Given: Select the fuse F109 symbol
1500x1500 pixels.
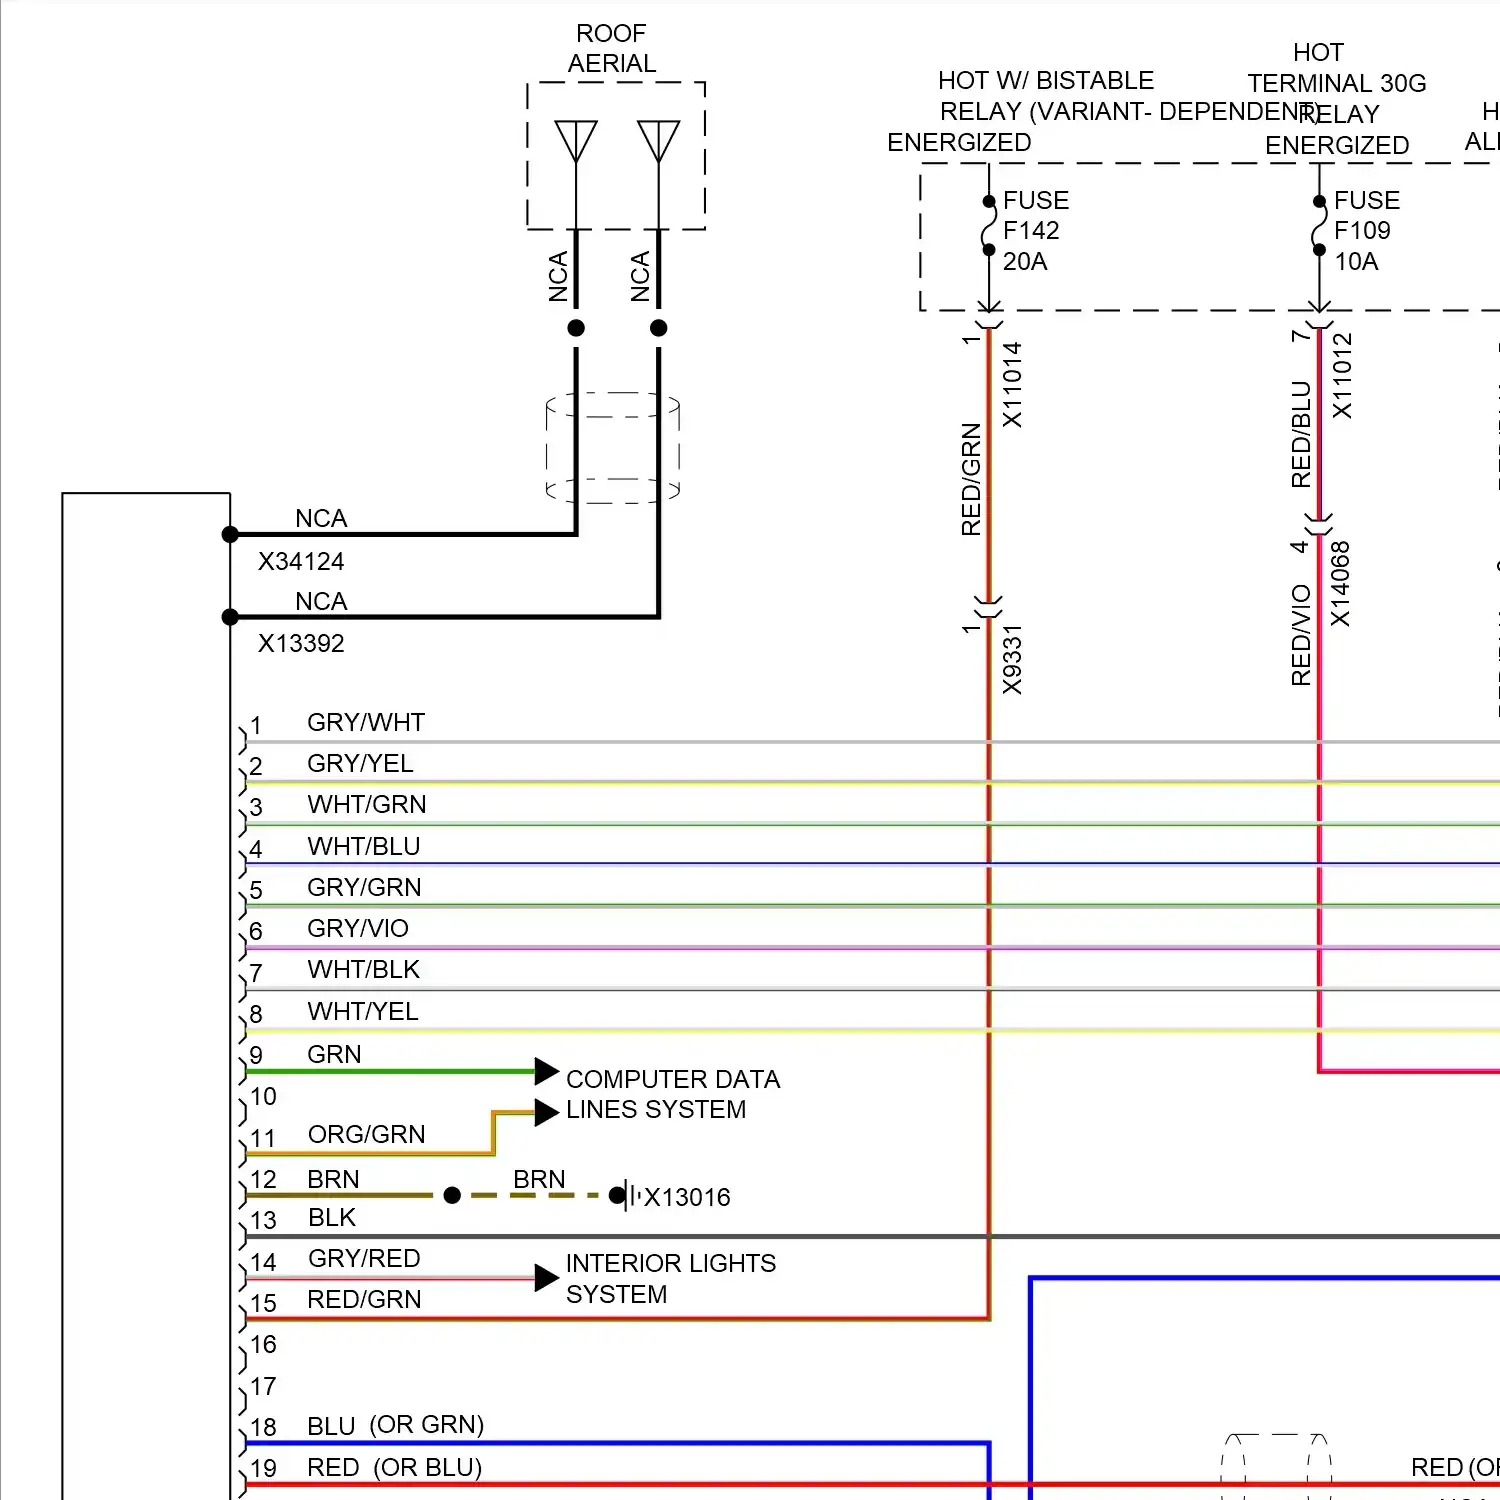Looking at the screenshot, I should pos(1319,226).
